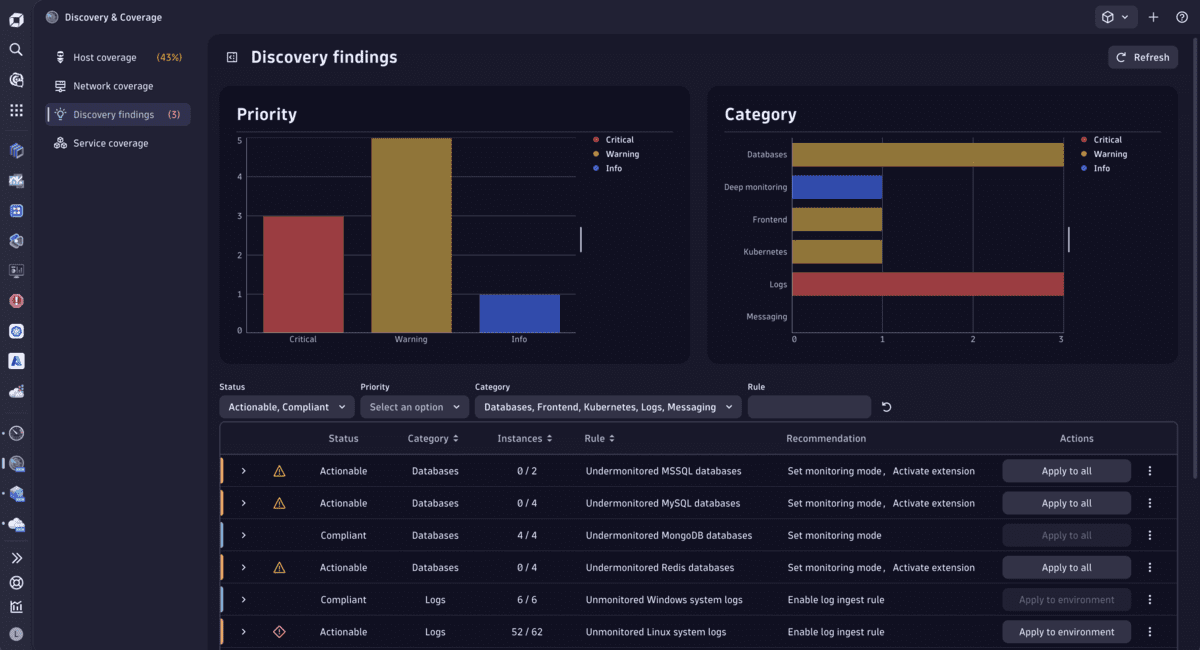Click the plus icon in the top bar
Viewport: 1200px width, 650px height.
pos(1153,17)
